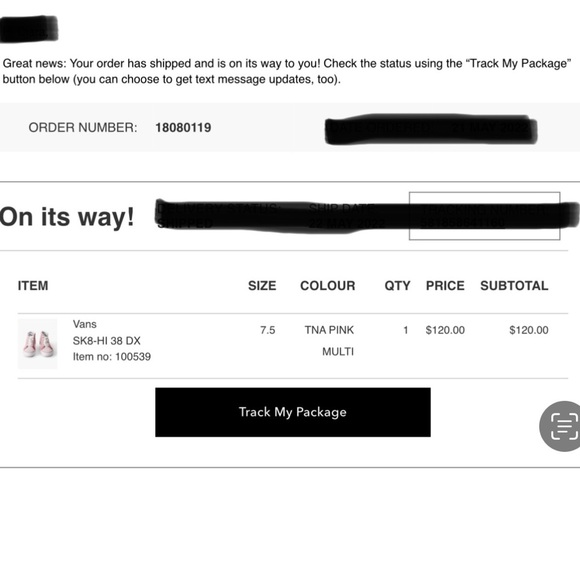
Task: Click the On its way! heading
Action: 67,217
